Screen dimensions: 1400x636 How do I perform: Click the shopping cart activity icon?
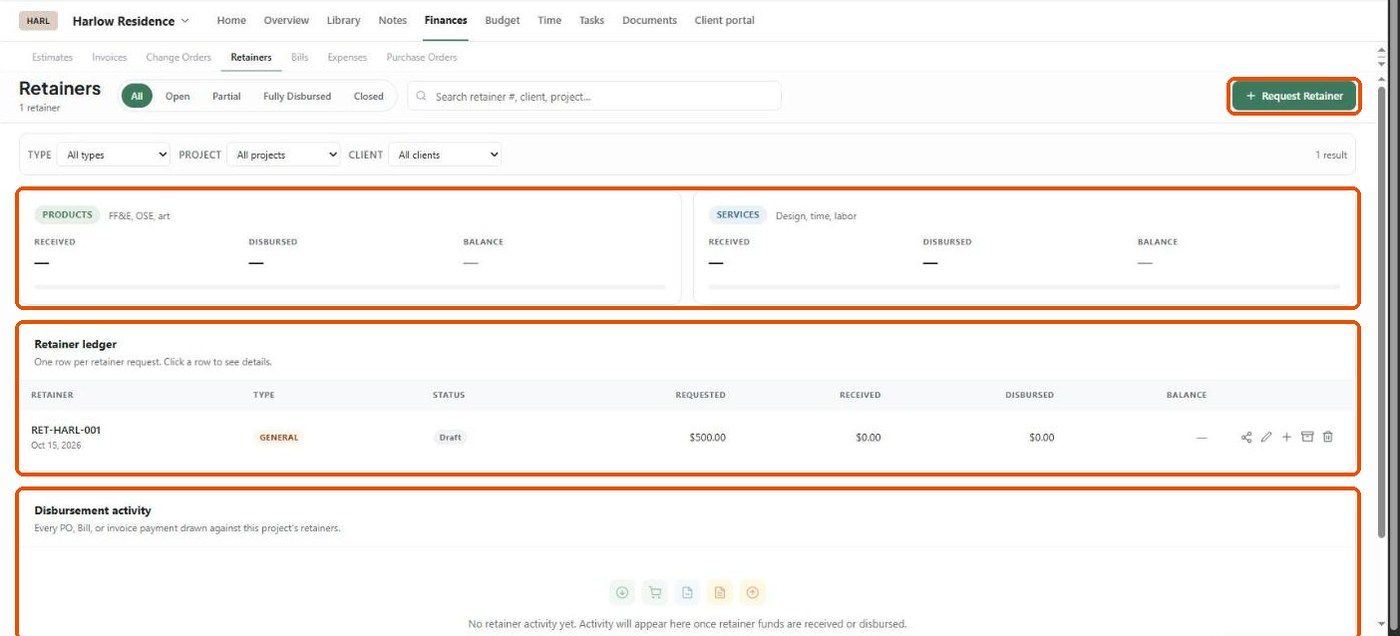[x=655, y=593]
